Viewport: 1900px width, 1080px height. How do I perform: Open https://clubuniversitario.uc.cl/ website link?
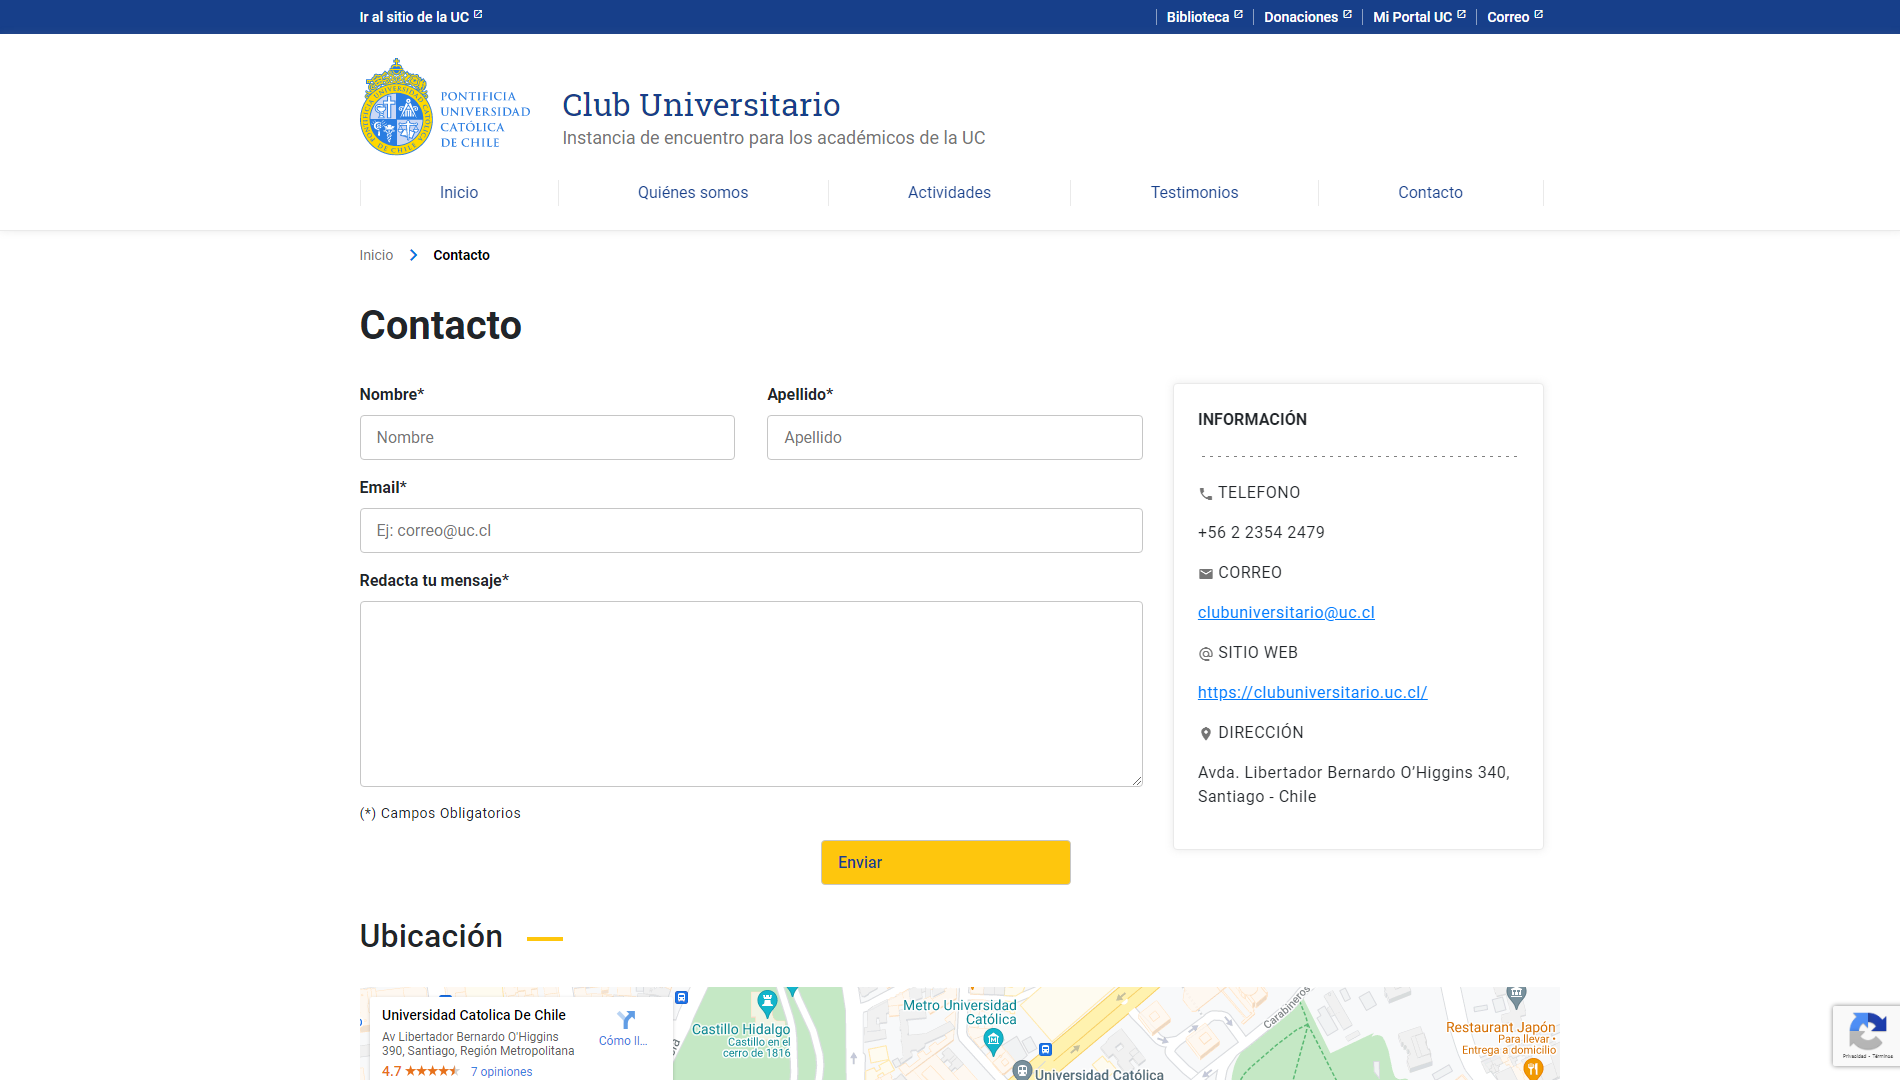(1312, 692)
